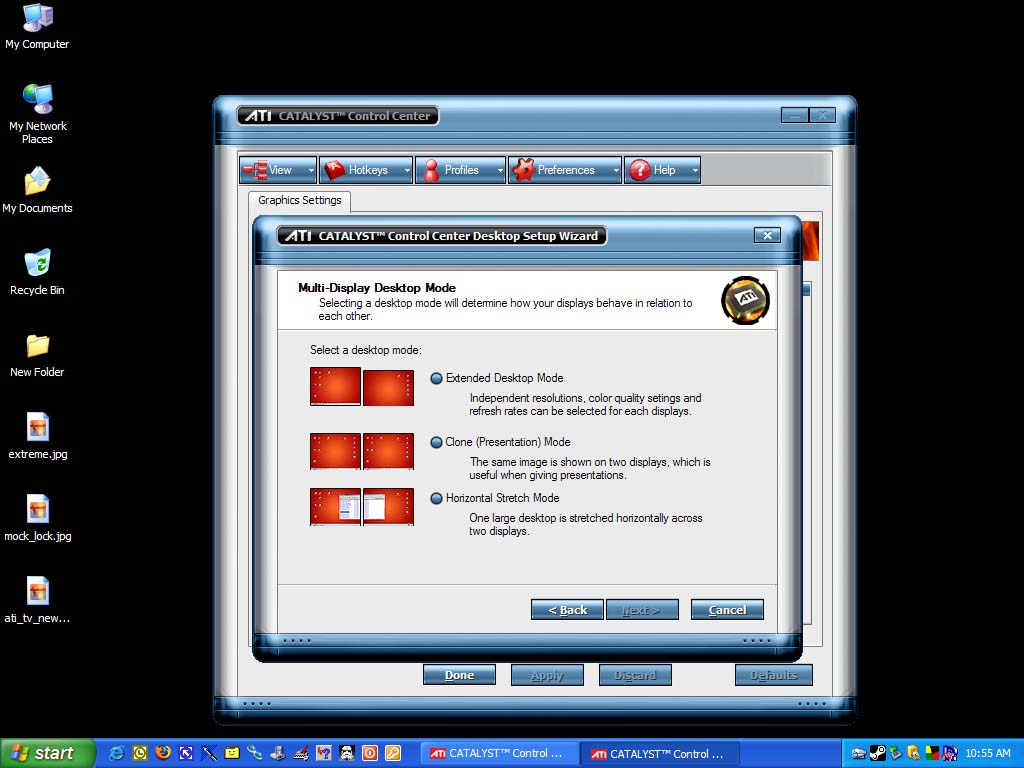Pick the Horizontal Stretch Mode radio option
Screen dimensions: 1024x768
436,498
